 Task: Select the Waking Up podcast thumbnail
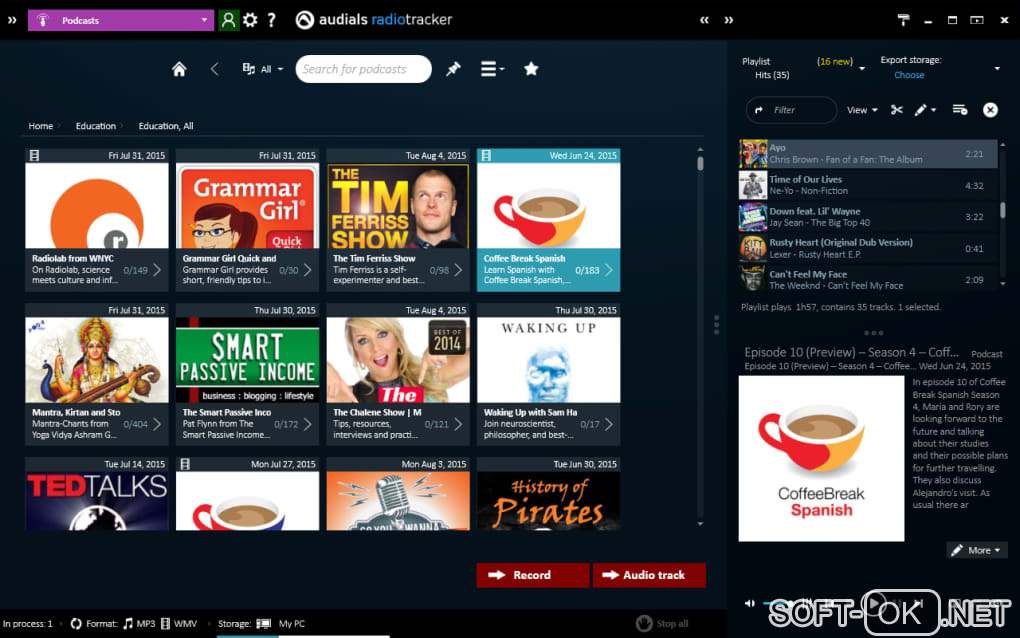548,360
